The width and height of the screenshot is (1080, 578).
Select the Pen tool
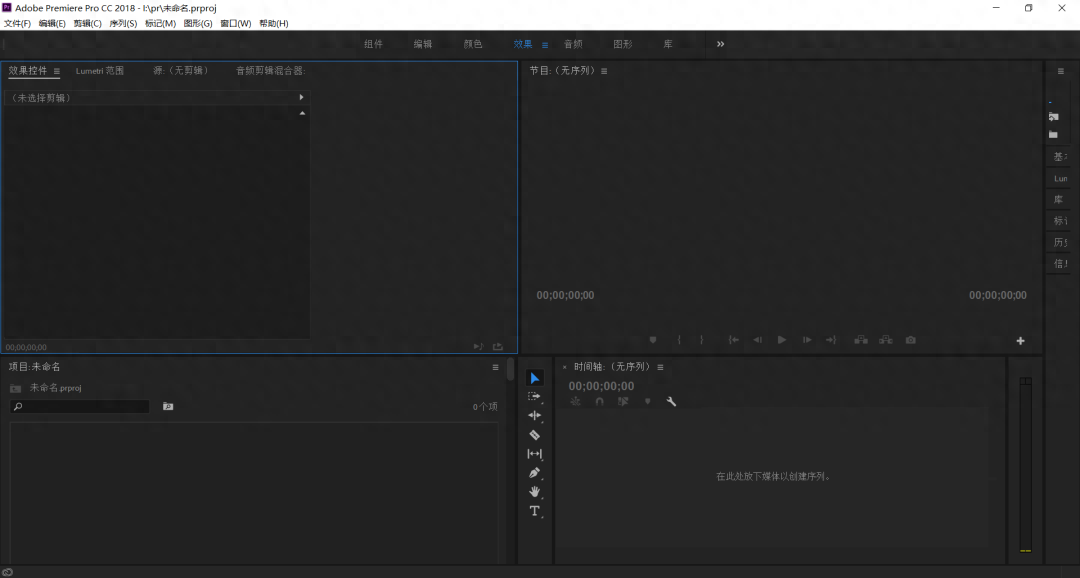point(534,473)
